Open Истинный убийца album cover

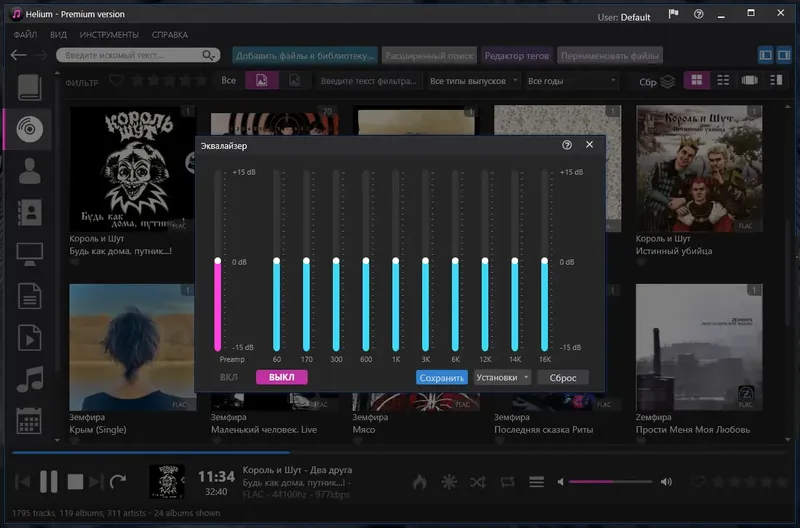click(x=699, y=168)
